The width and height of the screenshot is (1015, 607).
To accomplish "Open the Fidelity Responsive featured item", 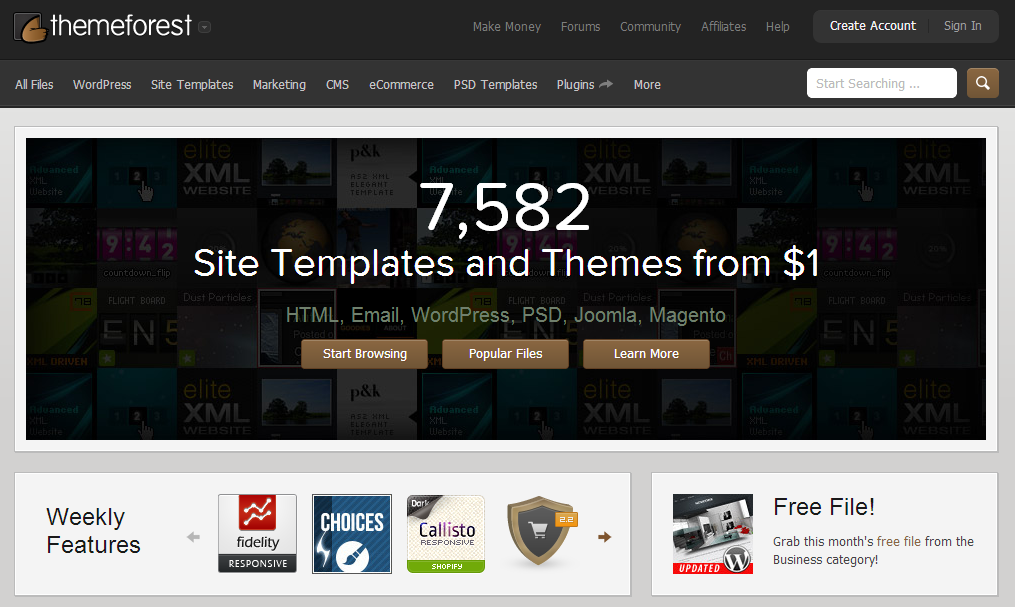I will click(258, 533).
